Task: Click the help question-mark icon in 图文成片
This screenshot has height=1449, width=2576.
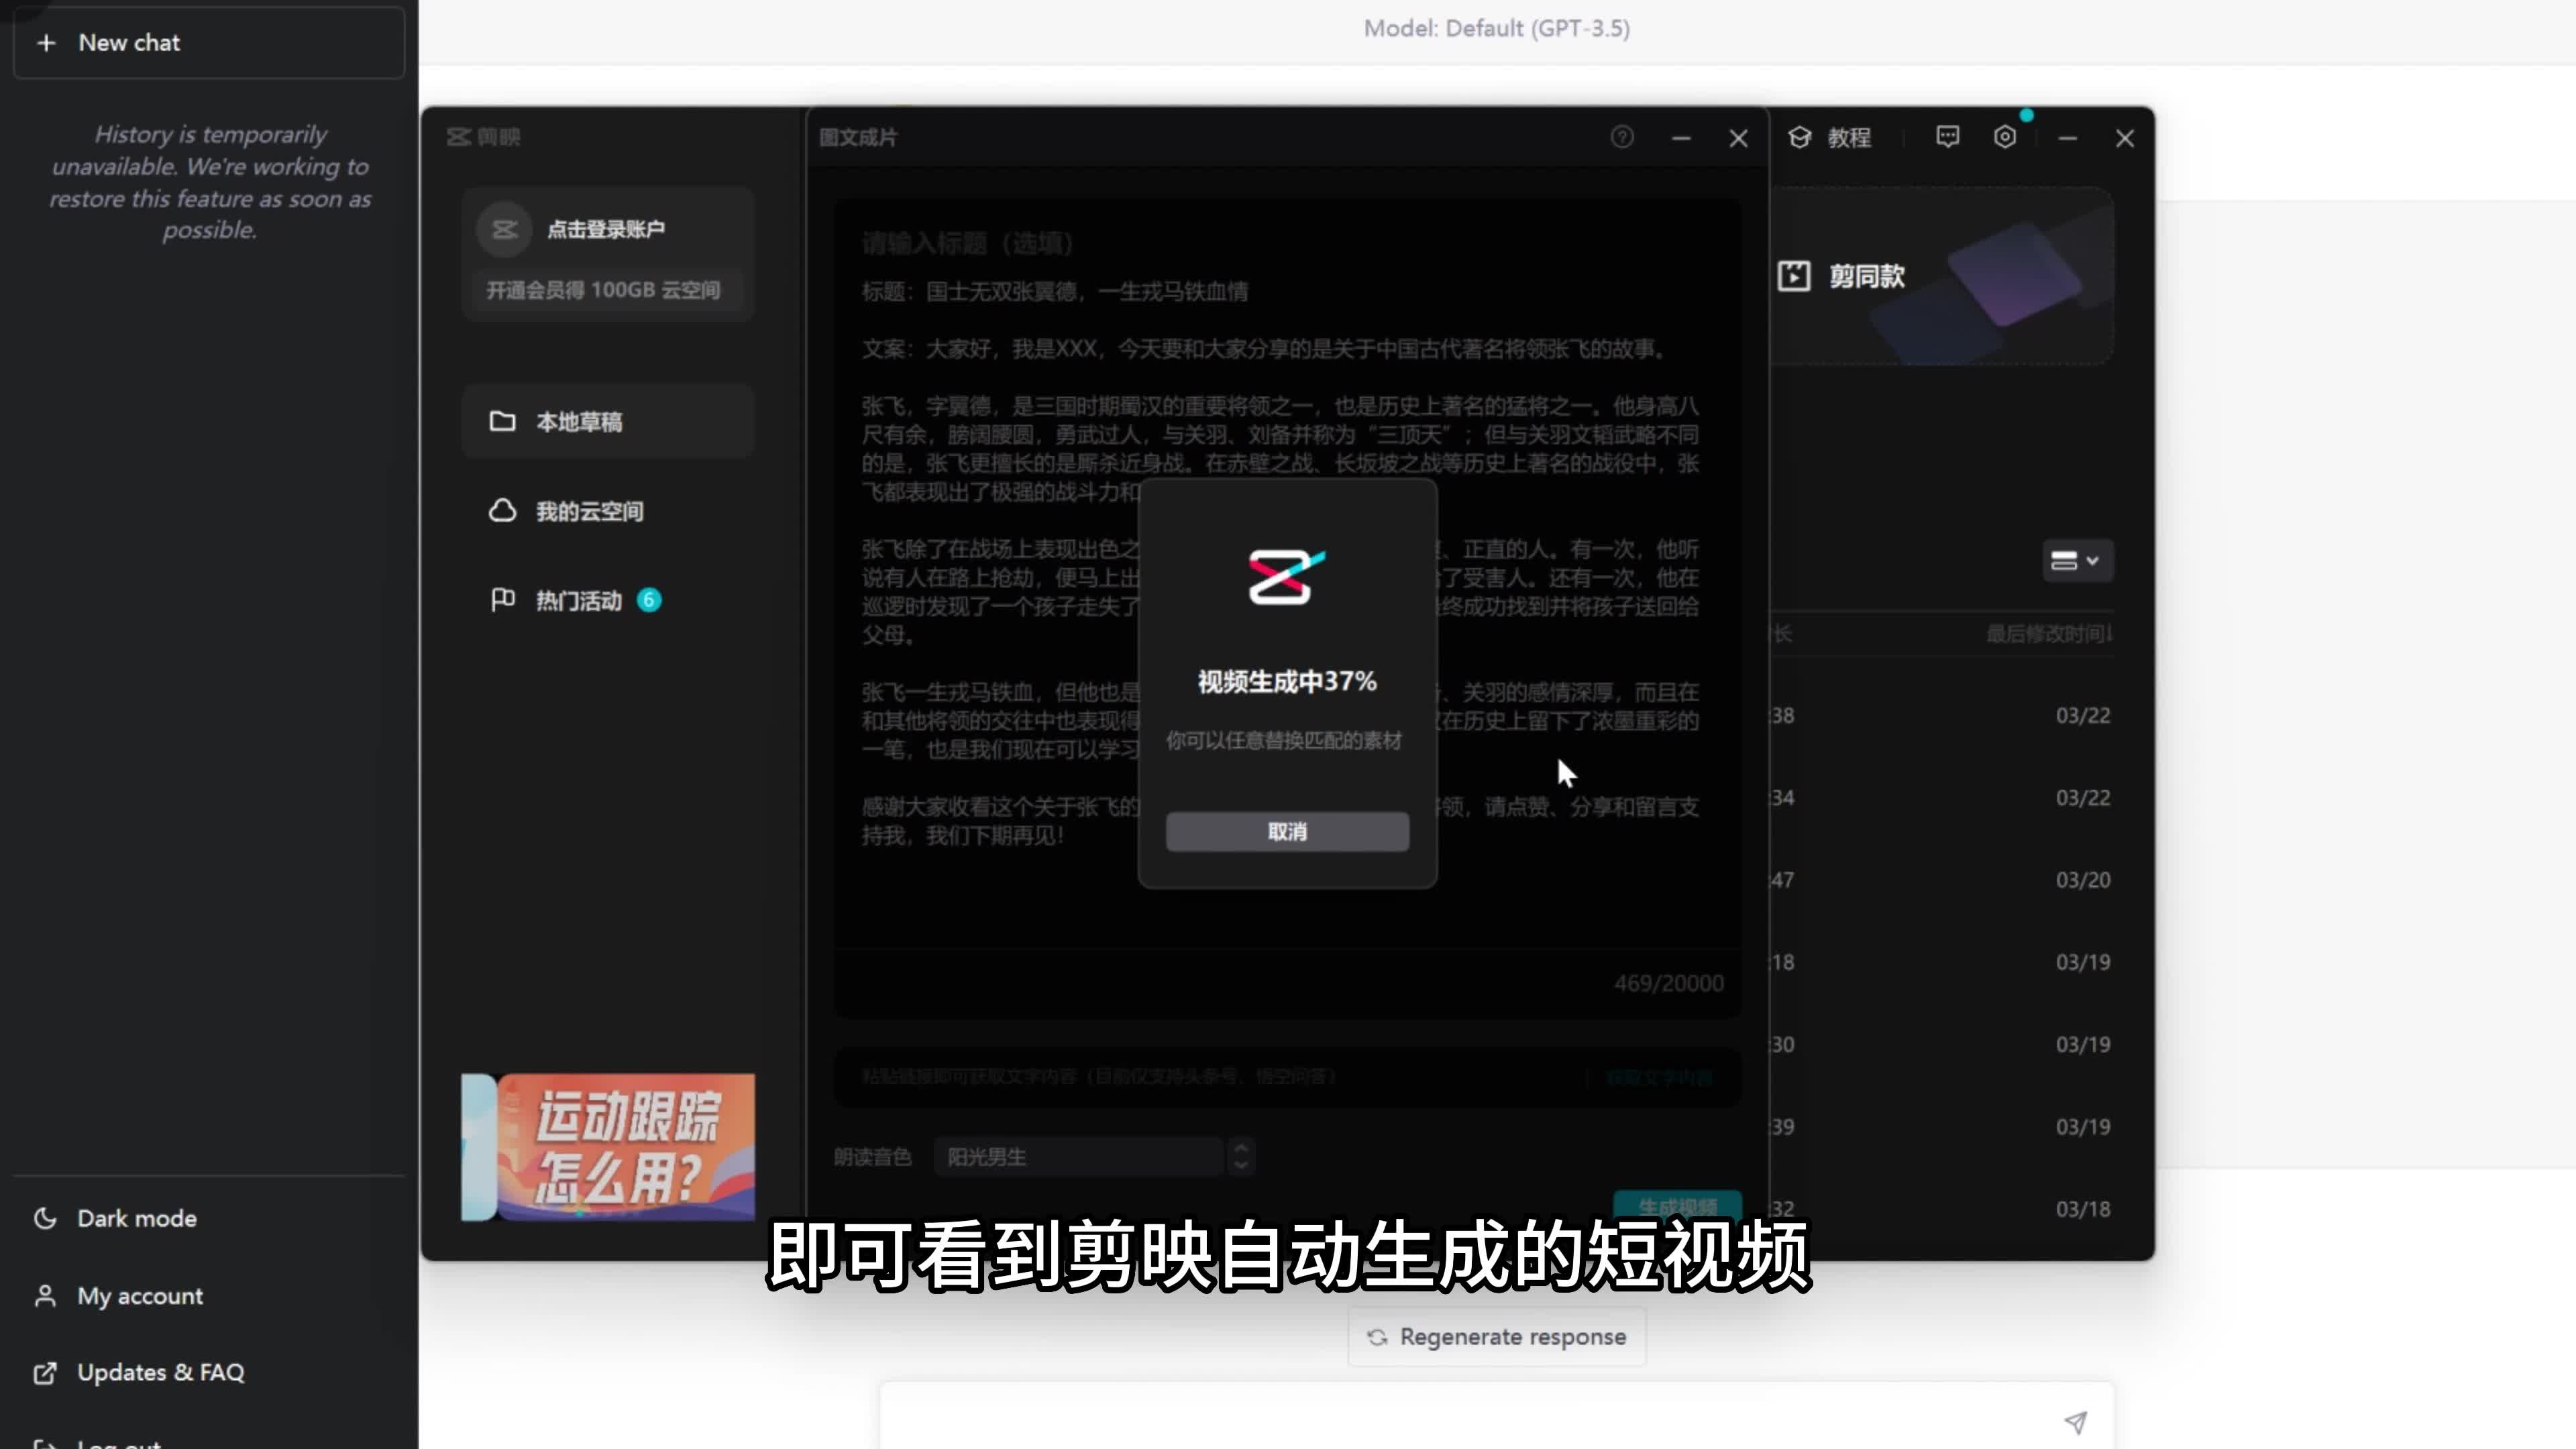Action: click(1622, 137)
